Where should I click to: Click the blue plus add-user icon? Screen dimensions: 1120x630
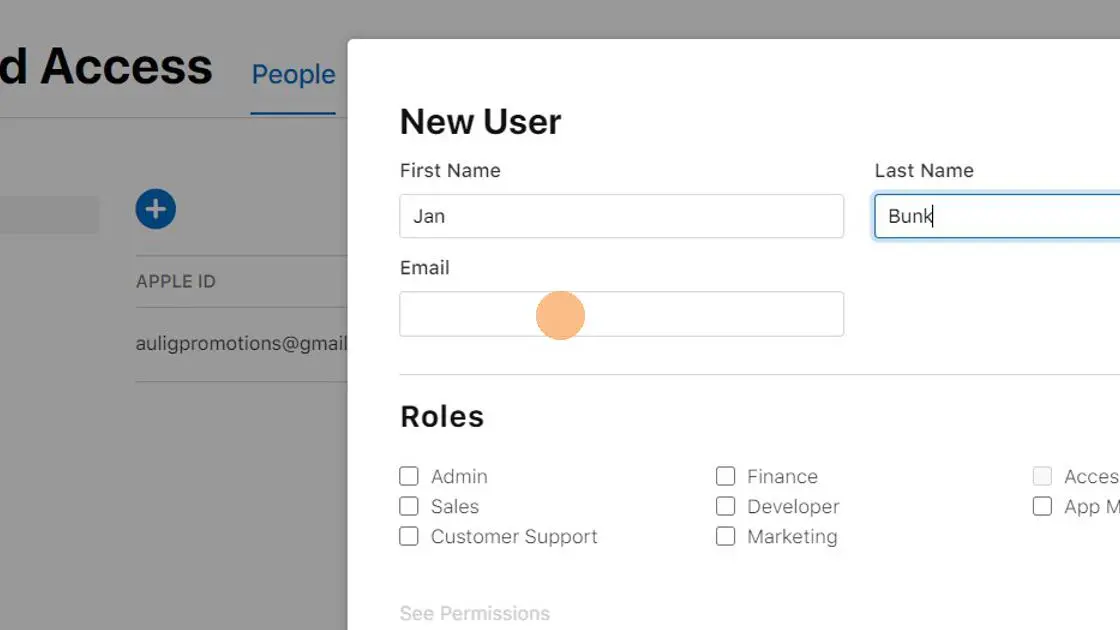(155, 208)
